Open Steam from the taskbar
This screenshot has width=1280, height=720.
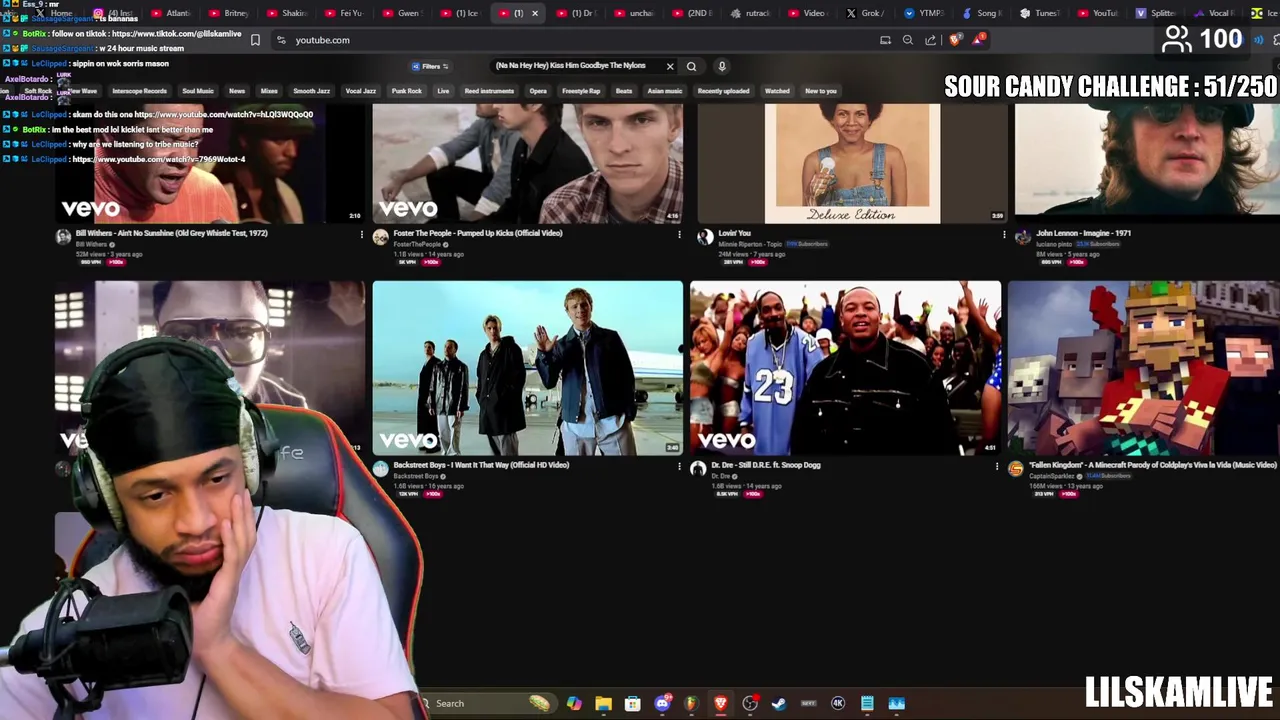tap(779, 703)
